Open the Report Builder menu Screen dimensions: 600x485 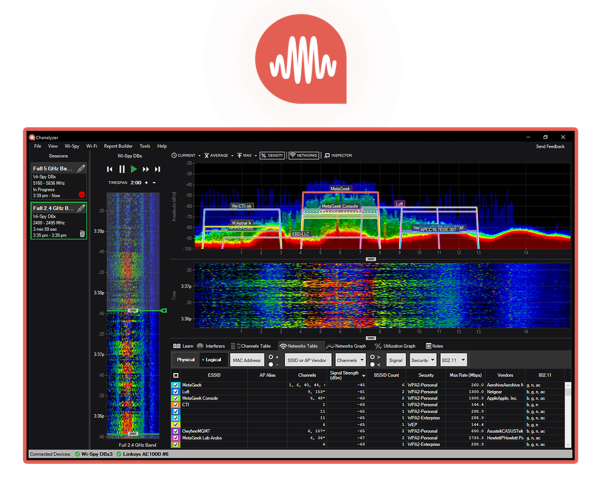pos(118,146)
